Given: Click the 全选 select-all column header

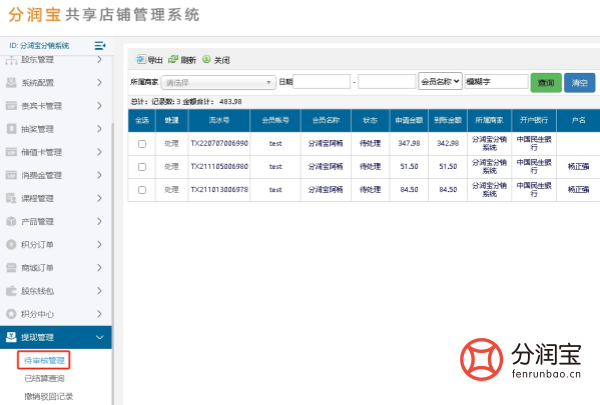Looking at the screenshot, I should click(142, 120).
